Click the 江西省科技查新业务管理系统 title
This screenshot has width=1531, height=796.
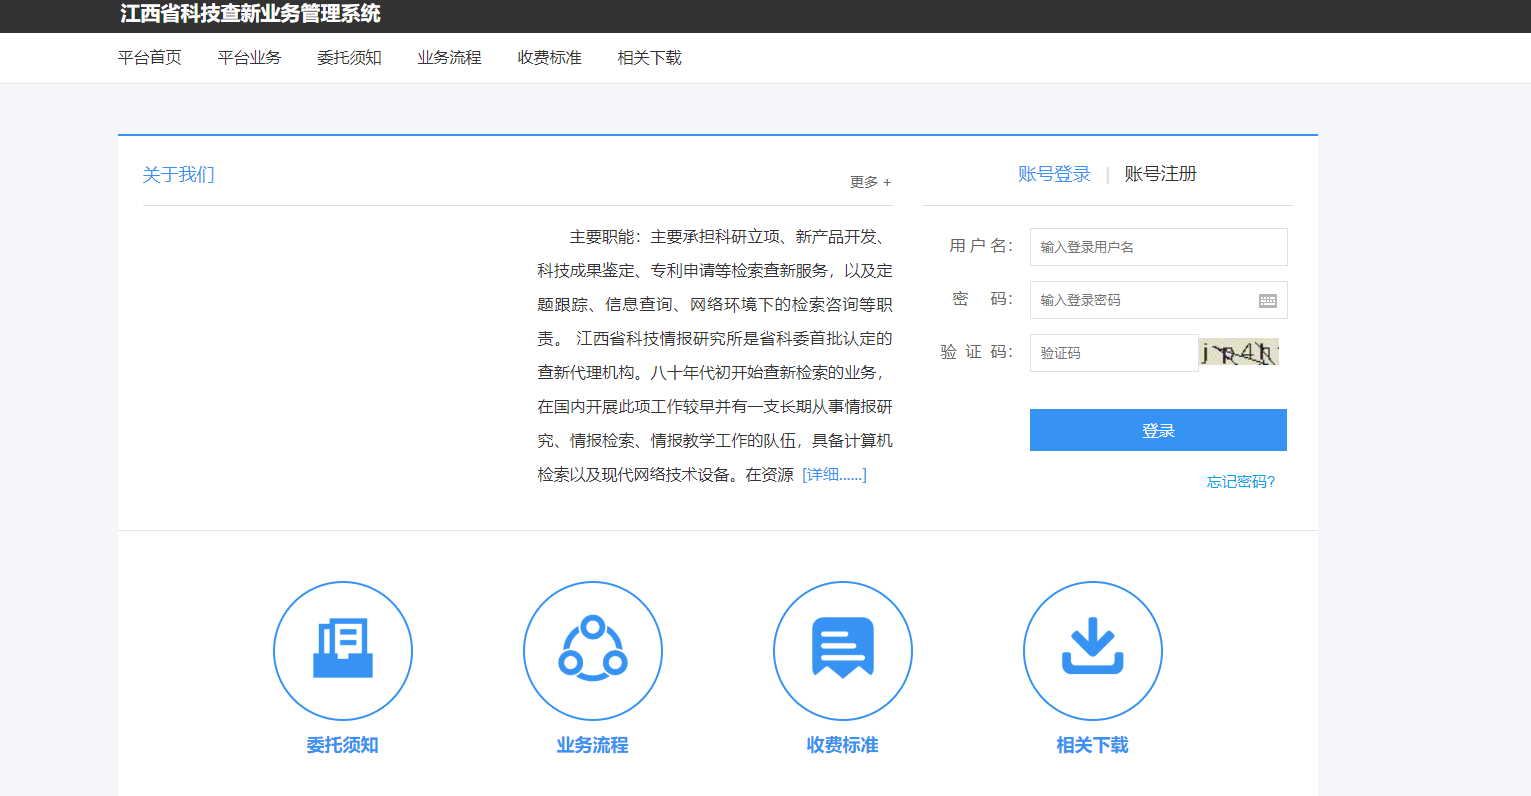point(250,14)
